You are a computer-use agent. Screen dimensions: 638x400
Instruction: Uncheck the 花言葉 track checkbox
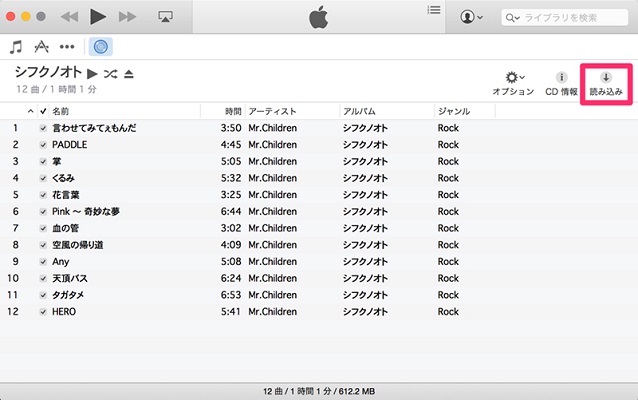click(43, 195)
